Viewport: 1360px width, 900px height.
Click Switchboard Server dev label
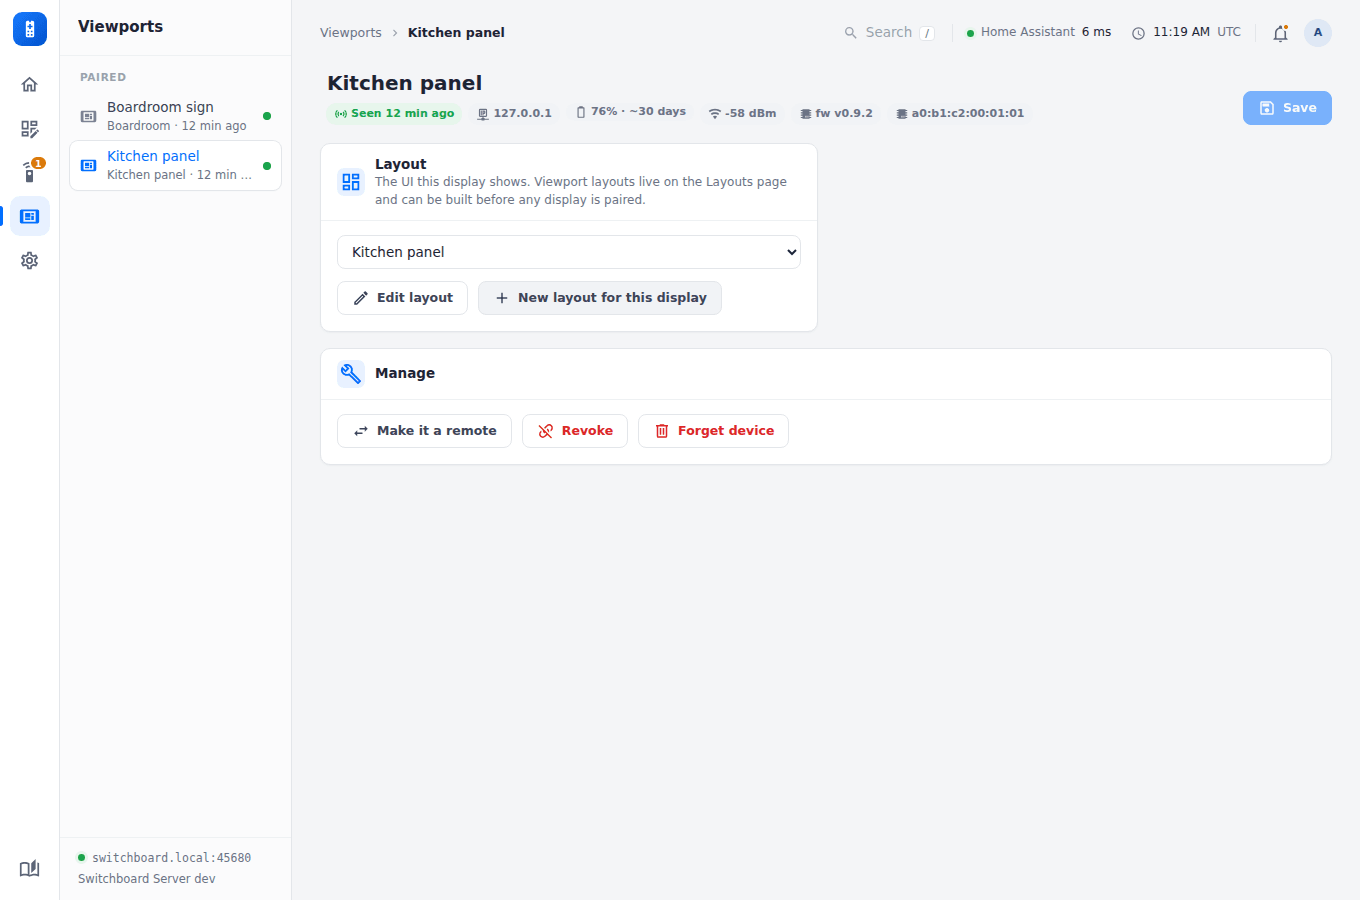(147, 879)
